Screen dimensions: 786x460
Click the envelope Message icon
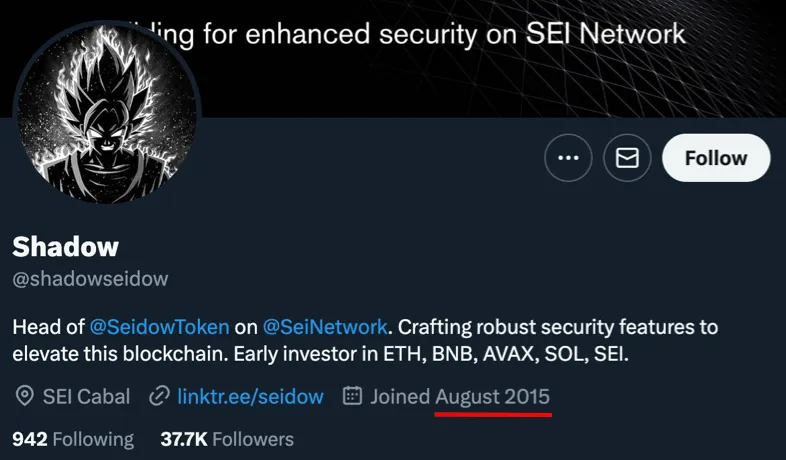pyautogui.click(x=627, y=158)
